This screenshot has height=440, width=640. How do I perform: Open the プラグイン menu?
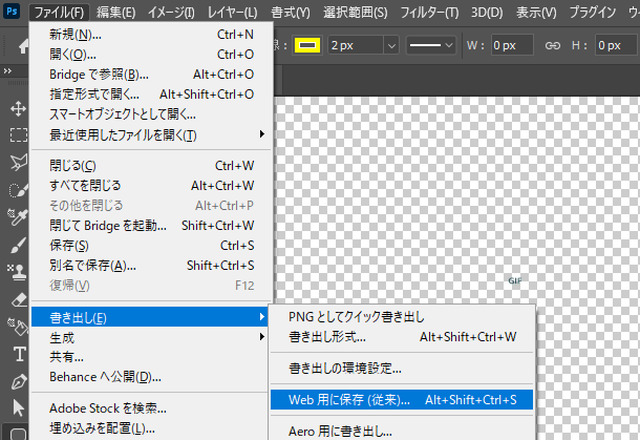coord(593,13)
